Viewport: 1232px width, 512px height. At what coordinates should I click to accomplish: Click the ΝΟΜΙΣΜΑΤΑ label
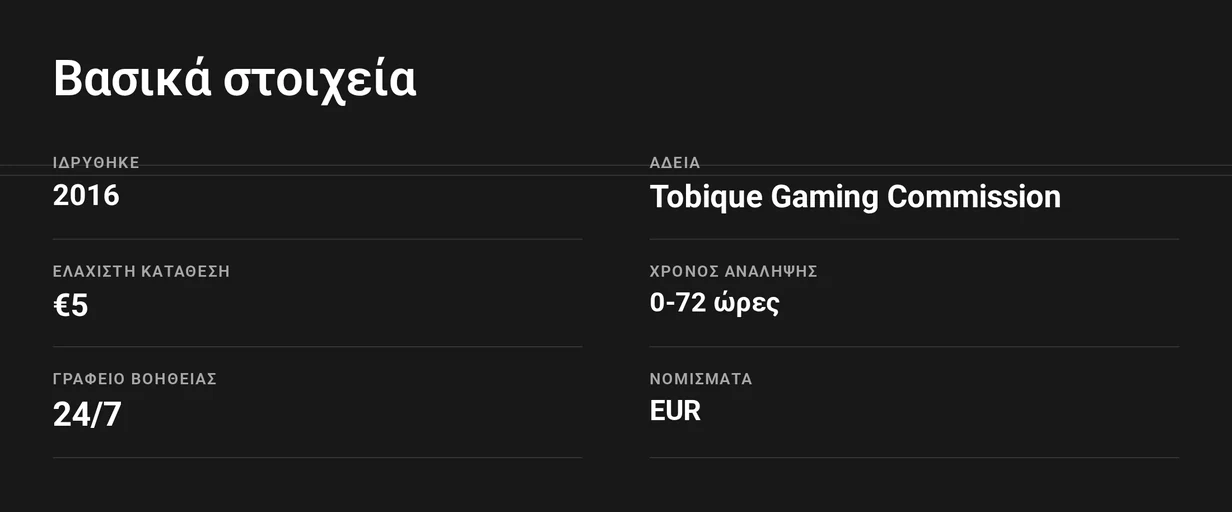point(701,379)
